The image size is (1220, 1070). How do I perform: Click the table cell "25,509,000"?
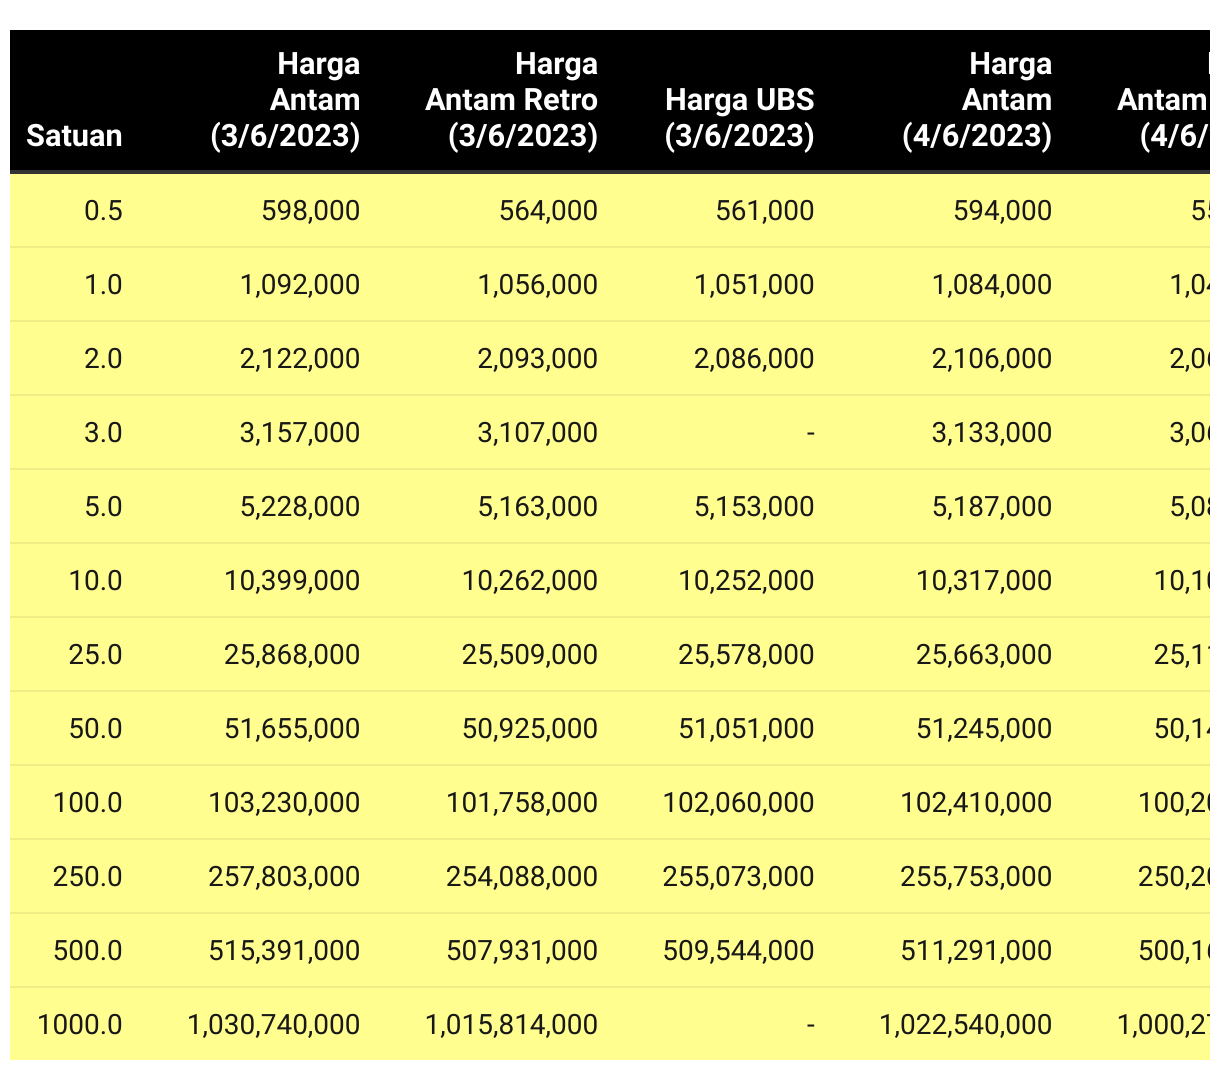[x=530, y=654]
